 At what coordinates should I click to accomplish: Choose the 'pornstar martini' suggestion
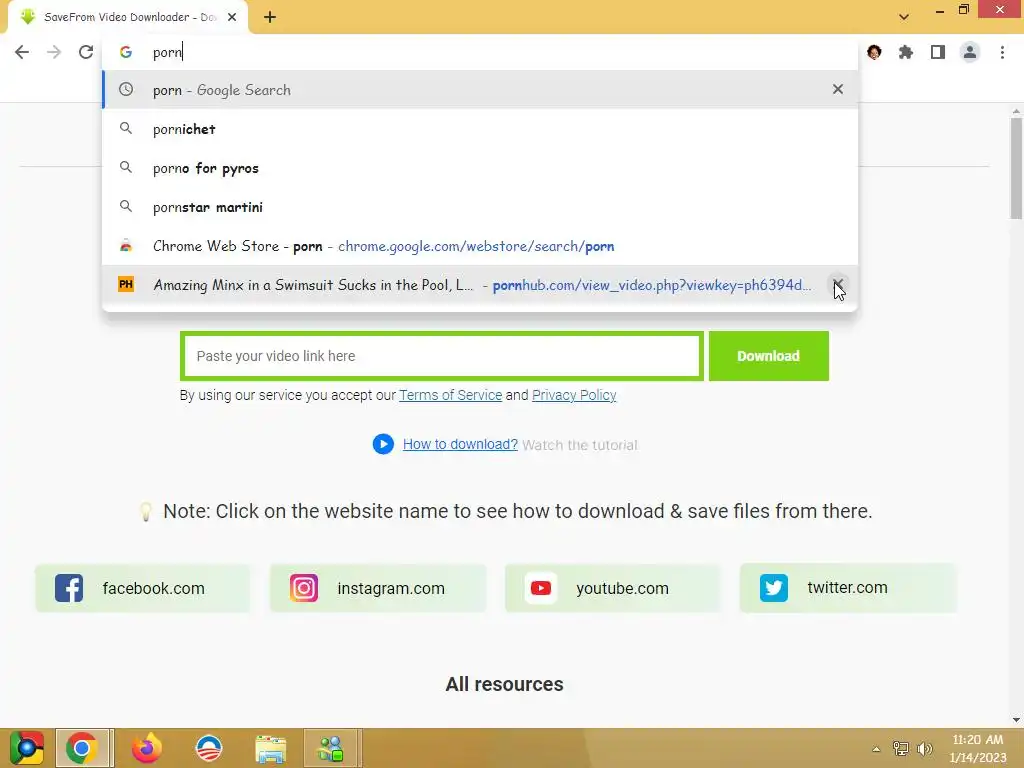pyautogui.click(x=480, y=207)
